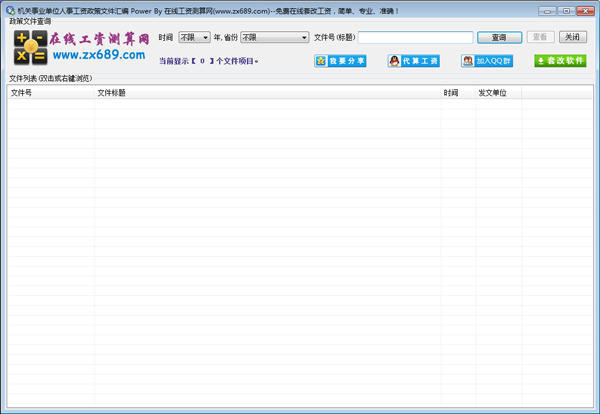The width and height of the screenshot is (600, 414).
Task: Click the www.zx689.com website link
Action: tap(92, 55)
